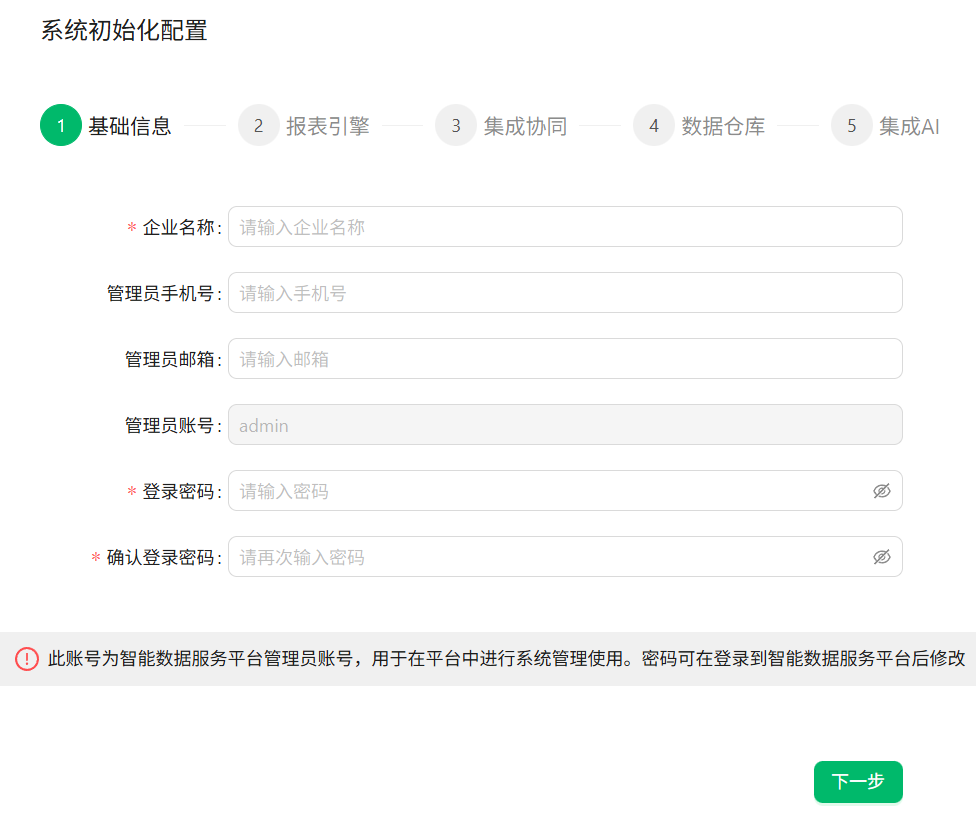Click the red warning icon in notice bar
The width and height of the screenshot is (976, 814).
[27, 659]
